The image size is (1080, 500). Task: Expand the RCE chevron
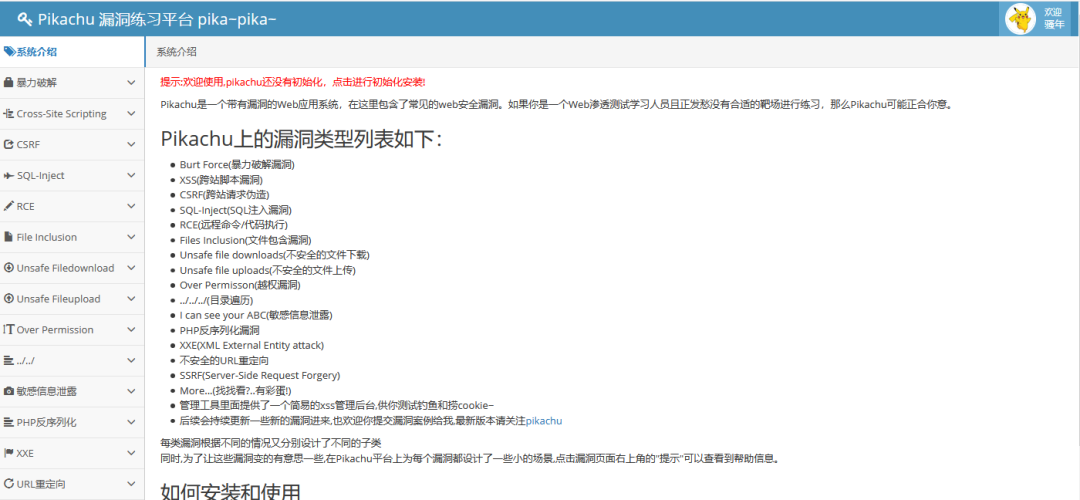tap(132, 206)
